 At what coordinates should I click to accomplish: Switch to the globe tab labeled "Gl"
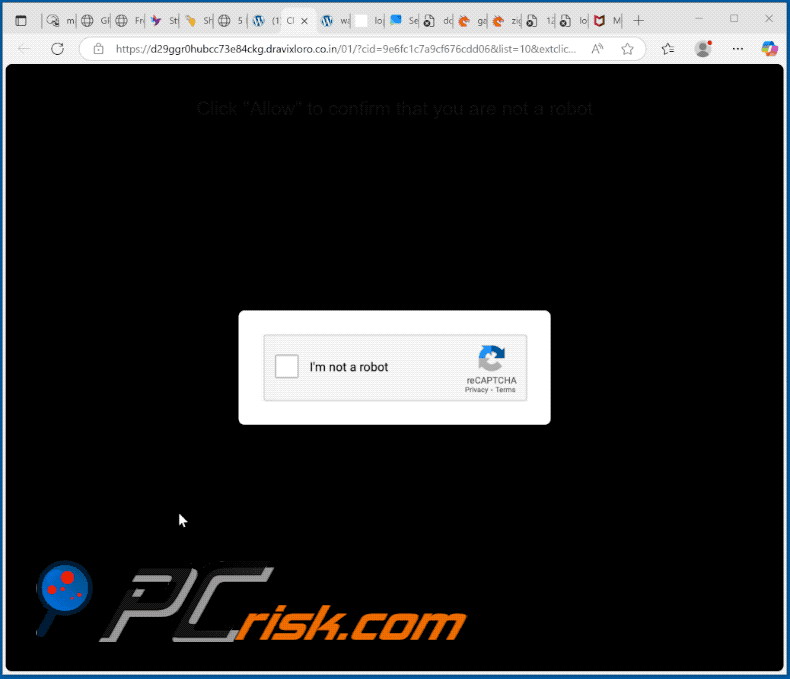pos(95,21)
